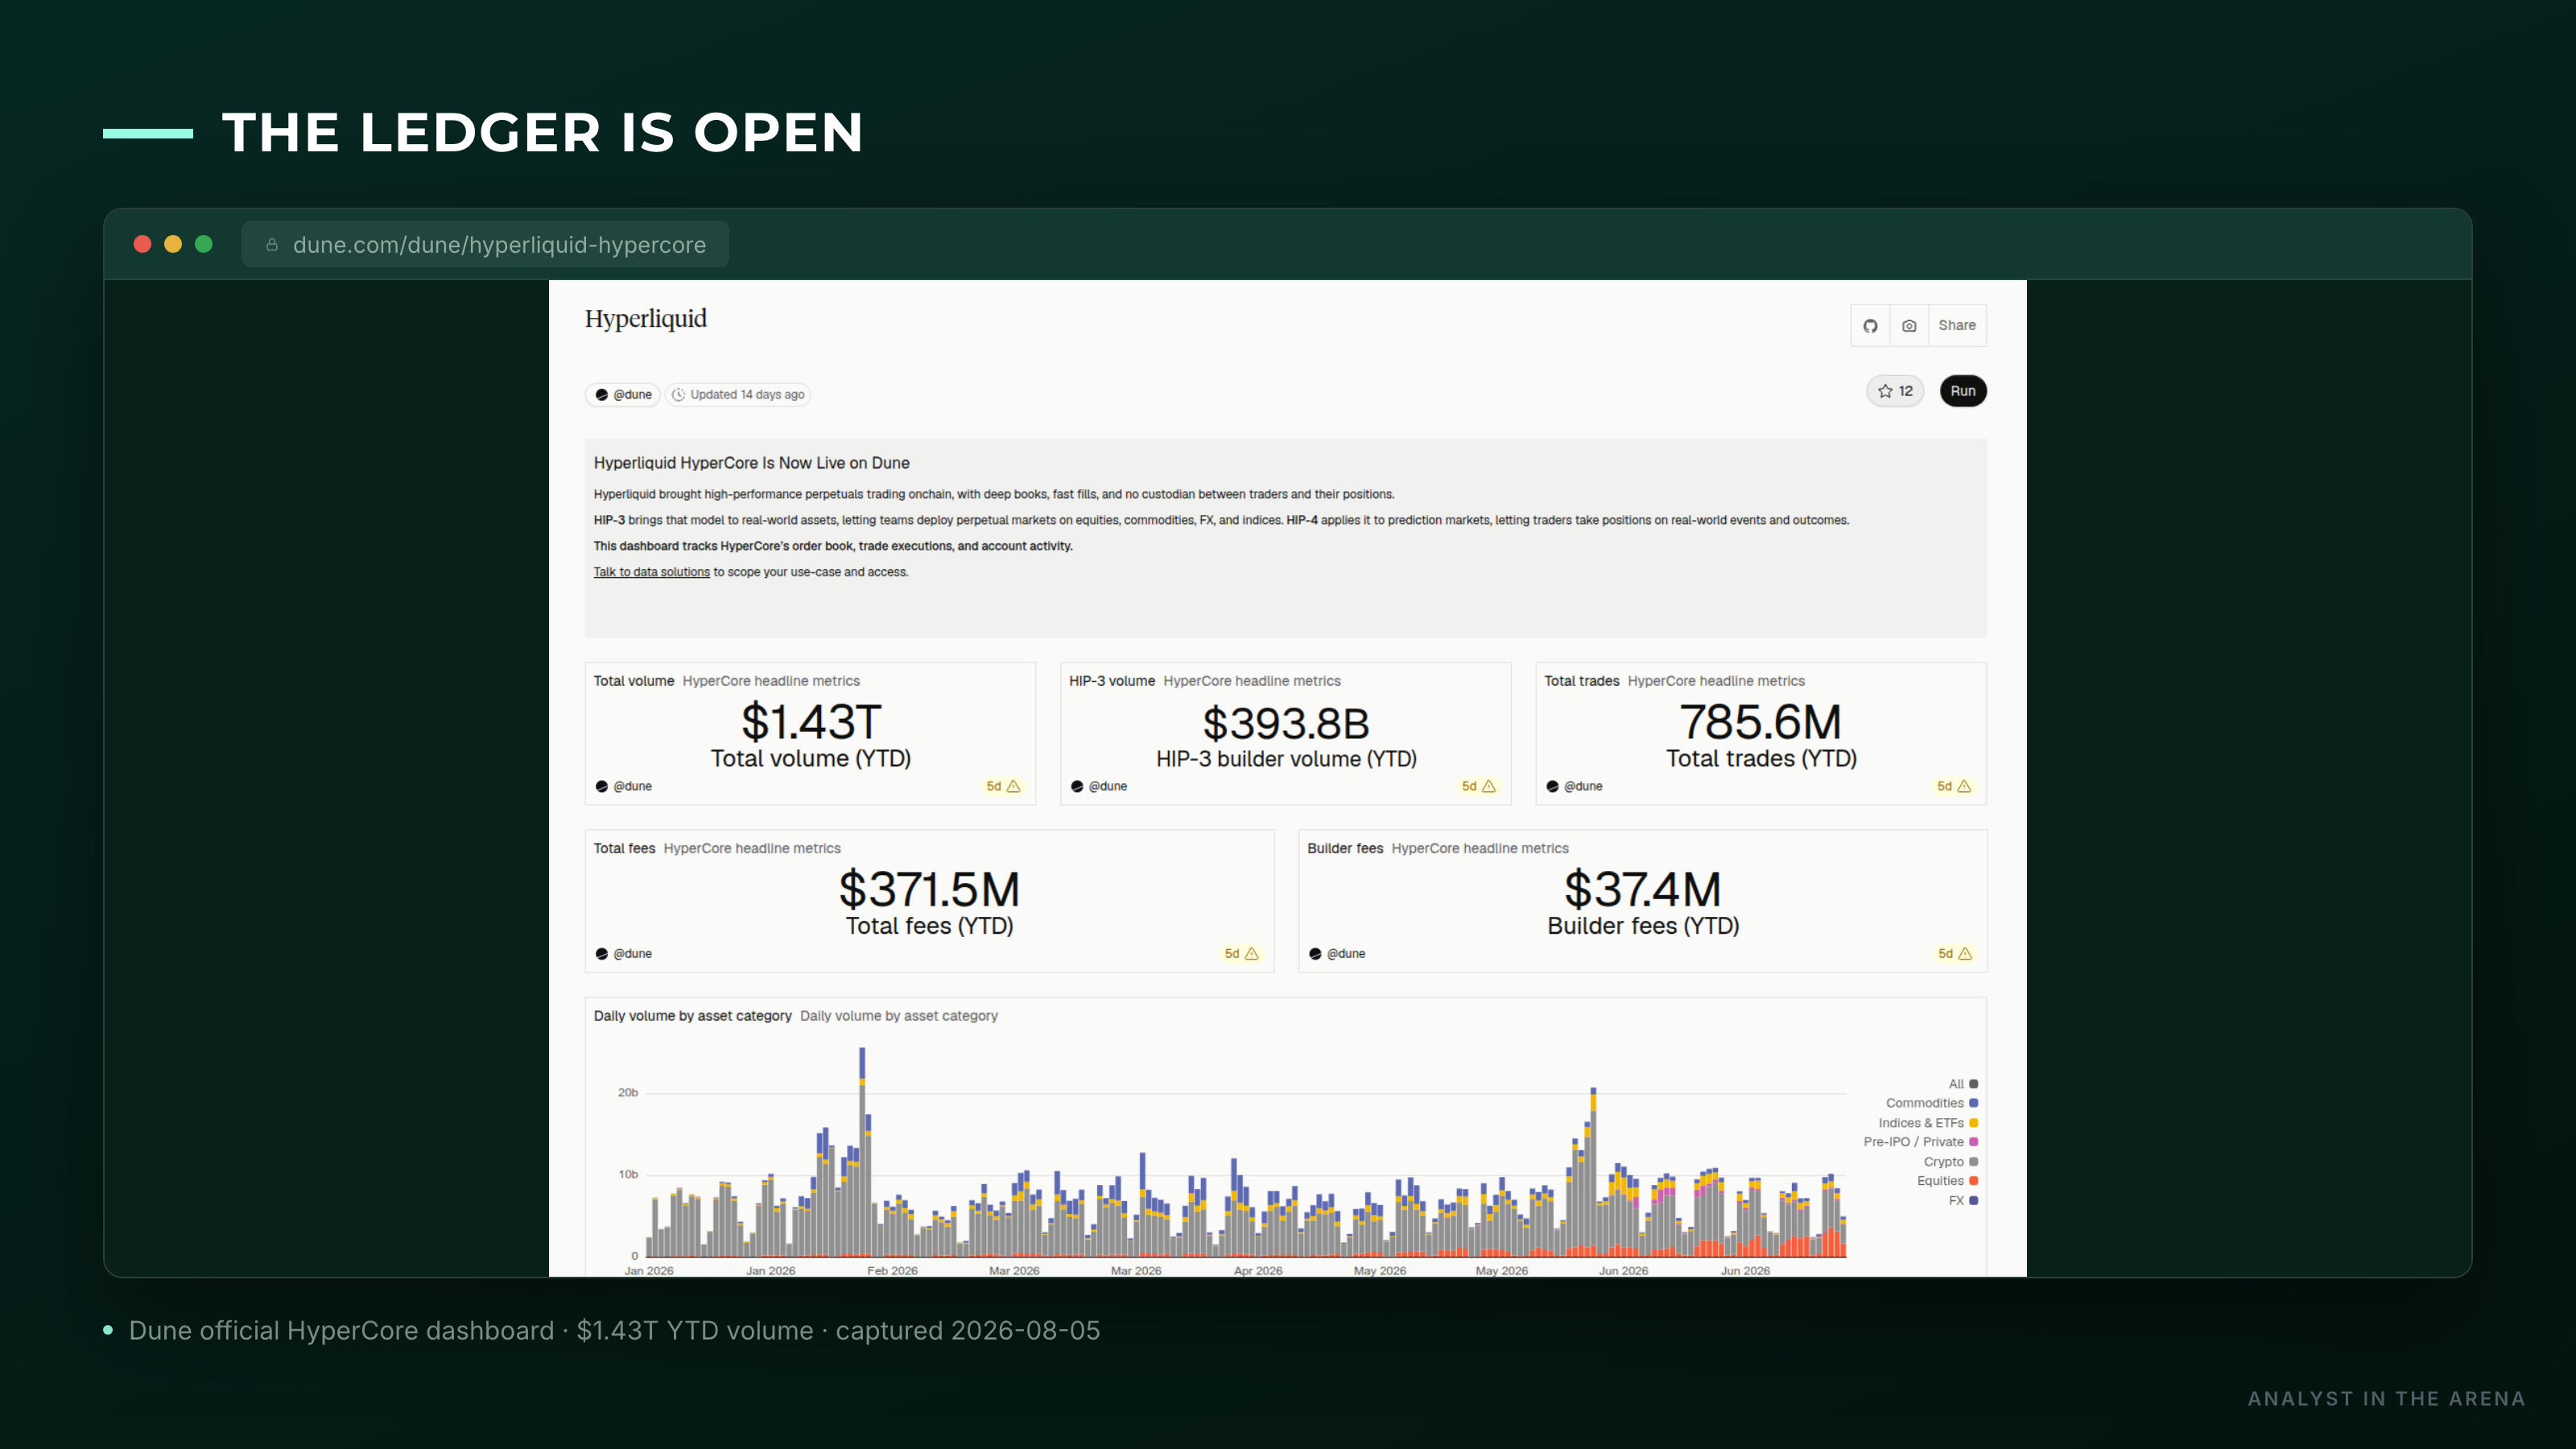
Task: Click the Updated 14 days ago badge
Action: (x=738, y=395)
